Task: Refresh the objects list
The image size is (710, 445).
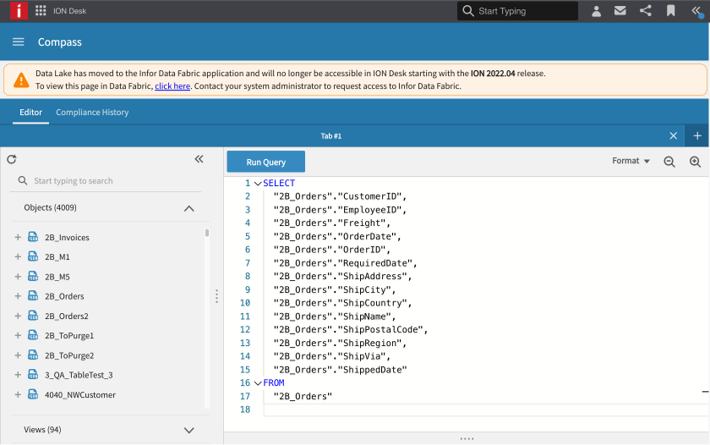Action: pos(12,159)
